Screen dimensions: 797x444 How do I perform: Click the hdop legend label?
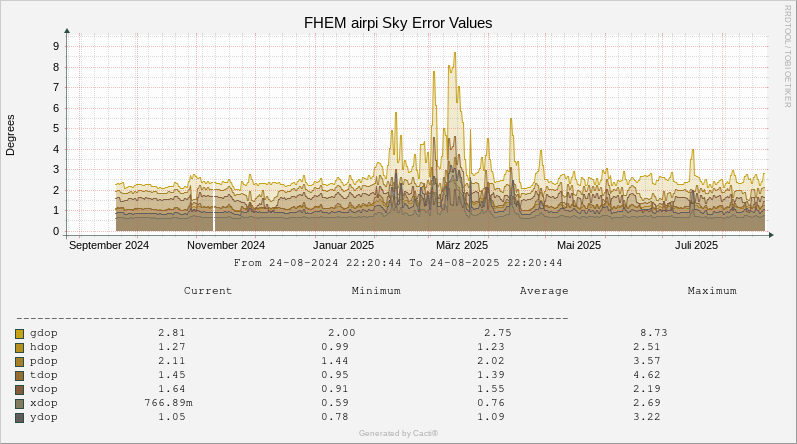point(44,347)
